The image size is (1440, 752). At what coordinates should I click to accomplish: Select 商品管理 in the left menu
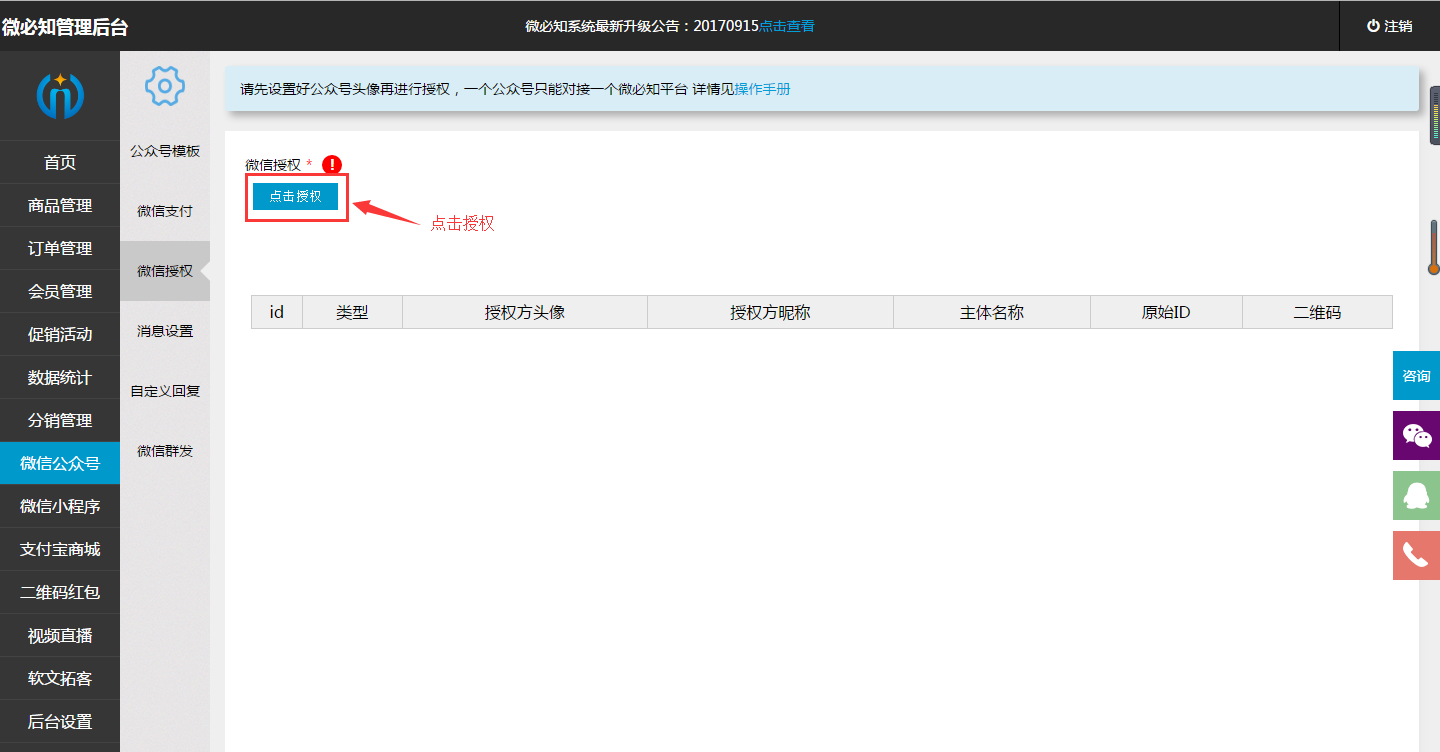coord(60,206)
